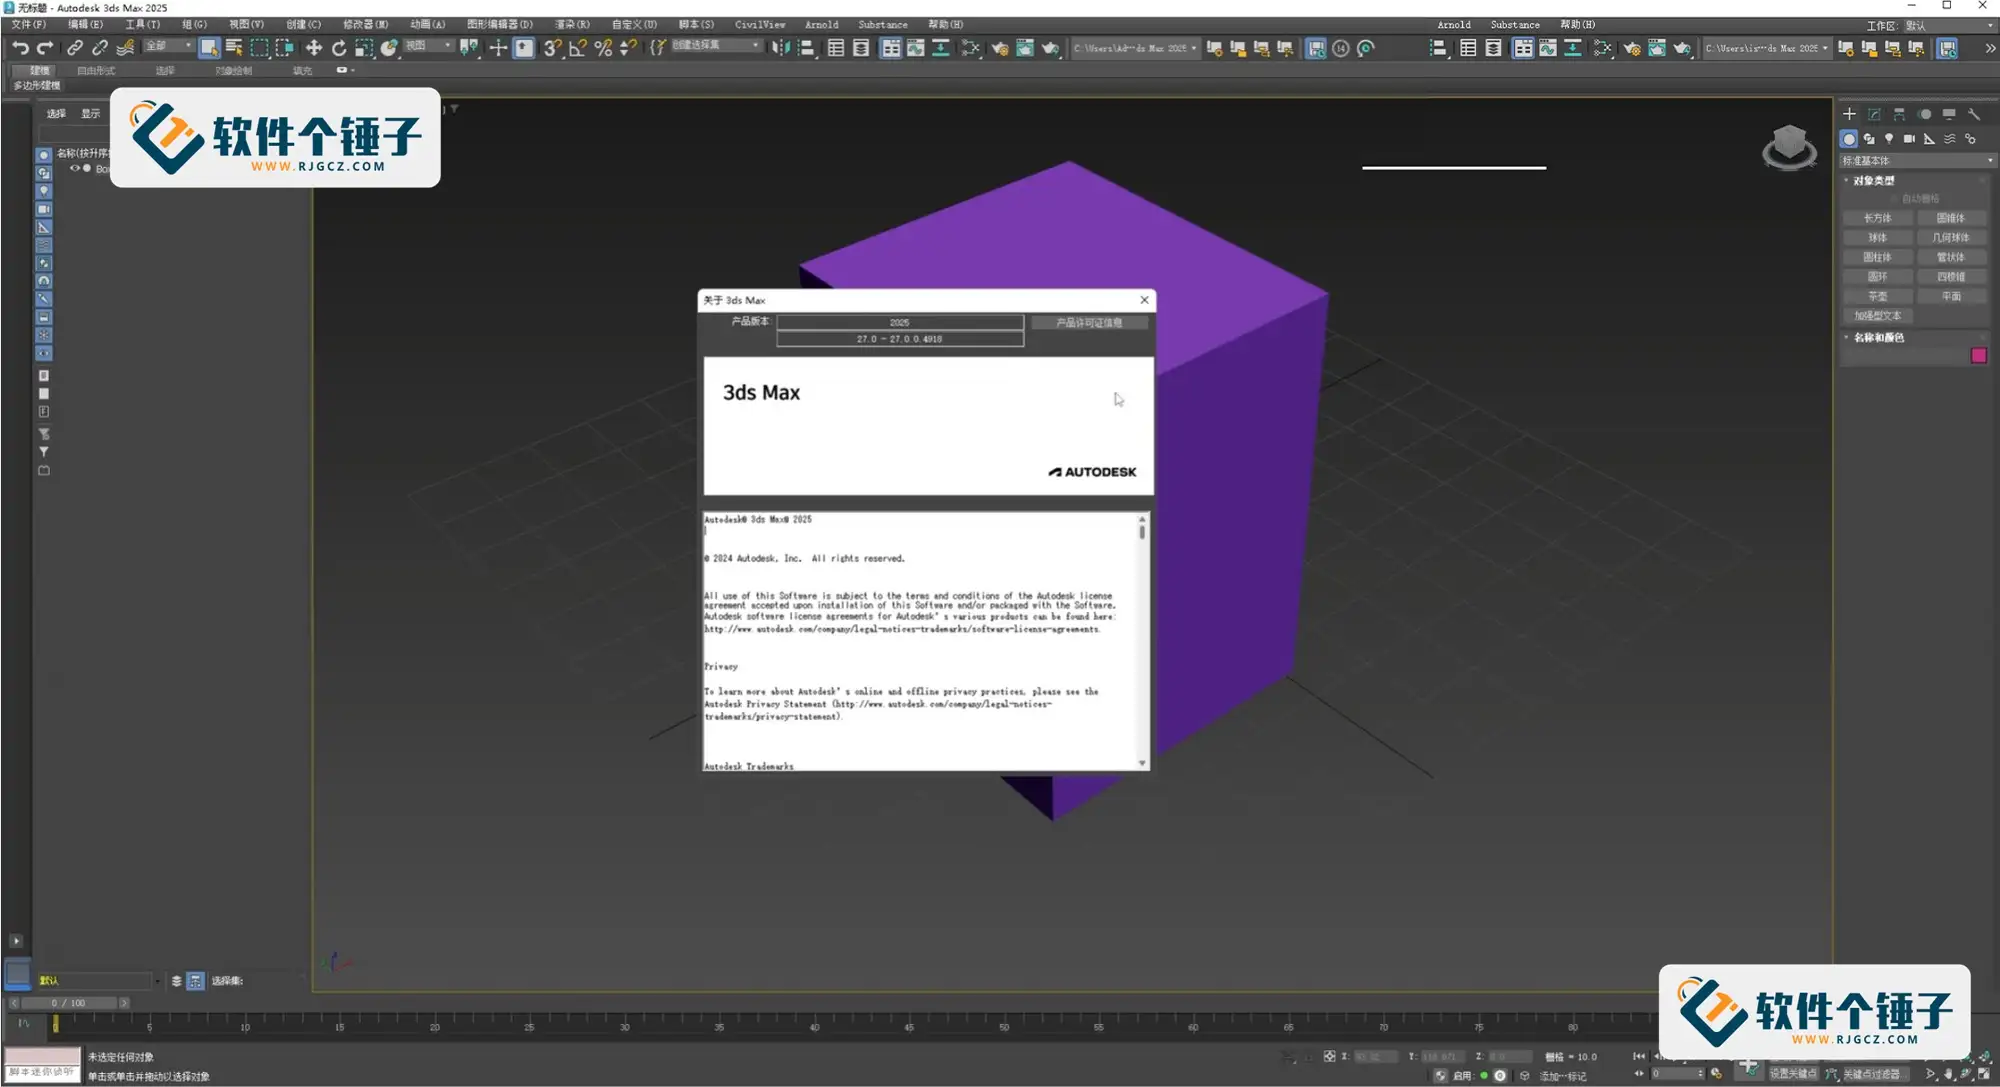Screen dimensions: 2000x1087
Task: Click the time slider 0 / 100 handle
Action: (68, 1002)
